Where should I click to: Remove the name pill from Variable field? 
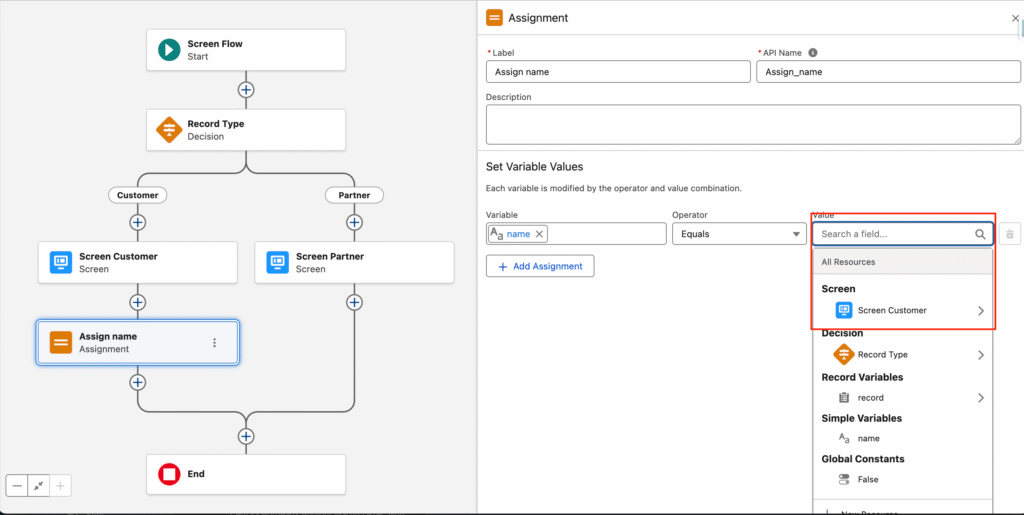[539, 234]
